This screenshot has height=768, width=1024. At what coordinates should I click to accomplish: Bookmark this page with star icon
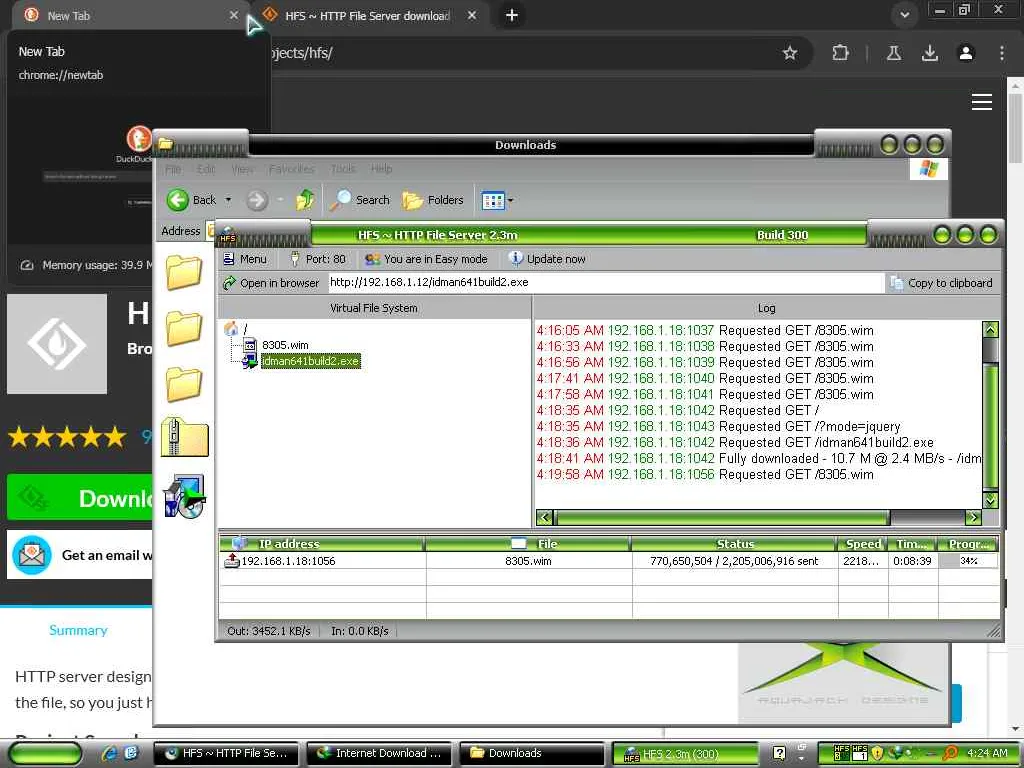(x=790, y=53)
